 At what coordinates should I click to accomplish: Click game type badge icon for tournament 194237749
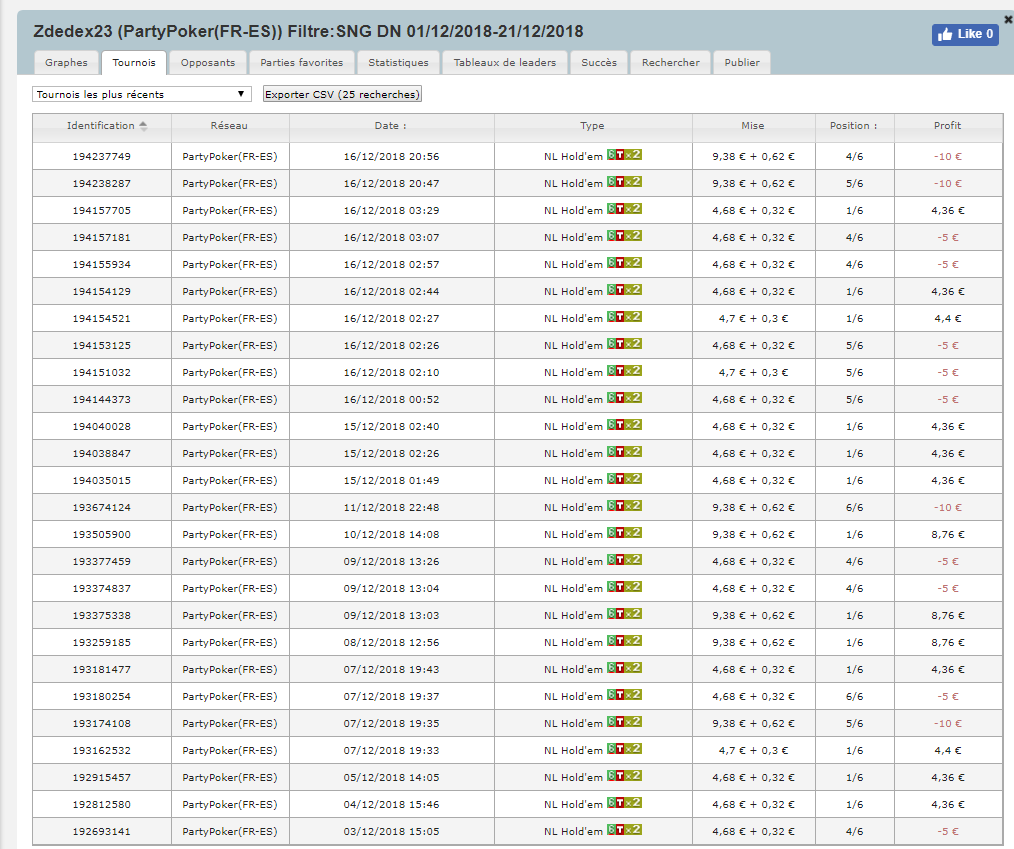point(624,155)
